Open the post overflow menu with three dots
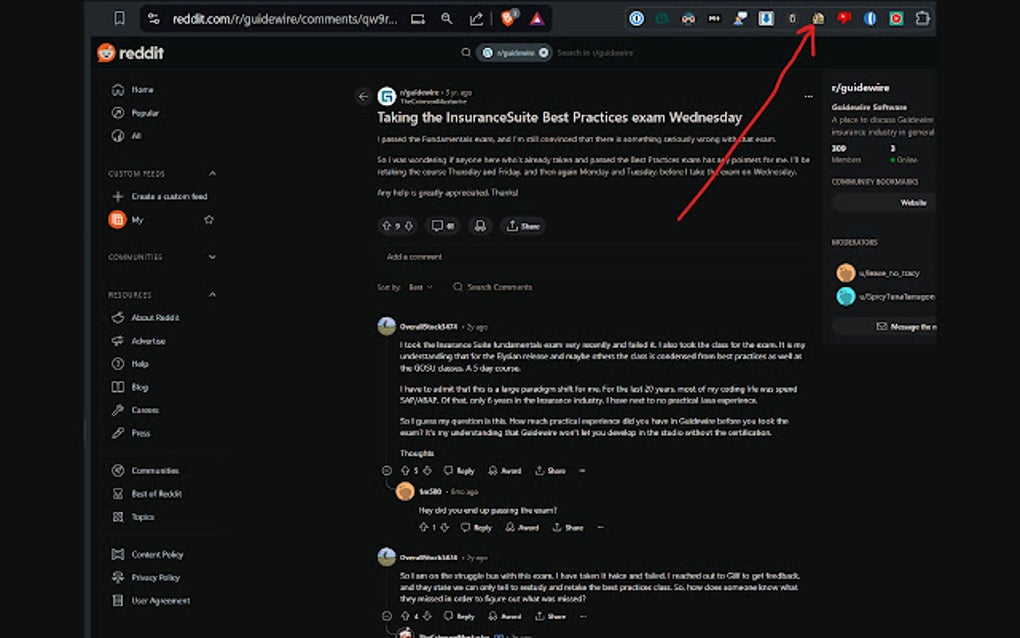The width and height of the screenshot is (1020, 638). [x=808, y=94]
